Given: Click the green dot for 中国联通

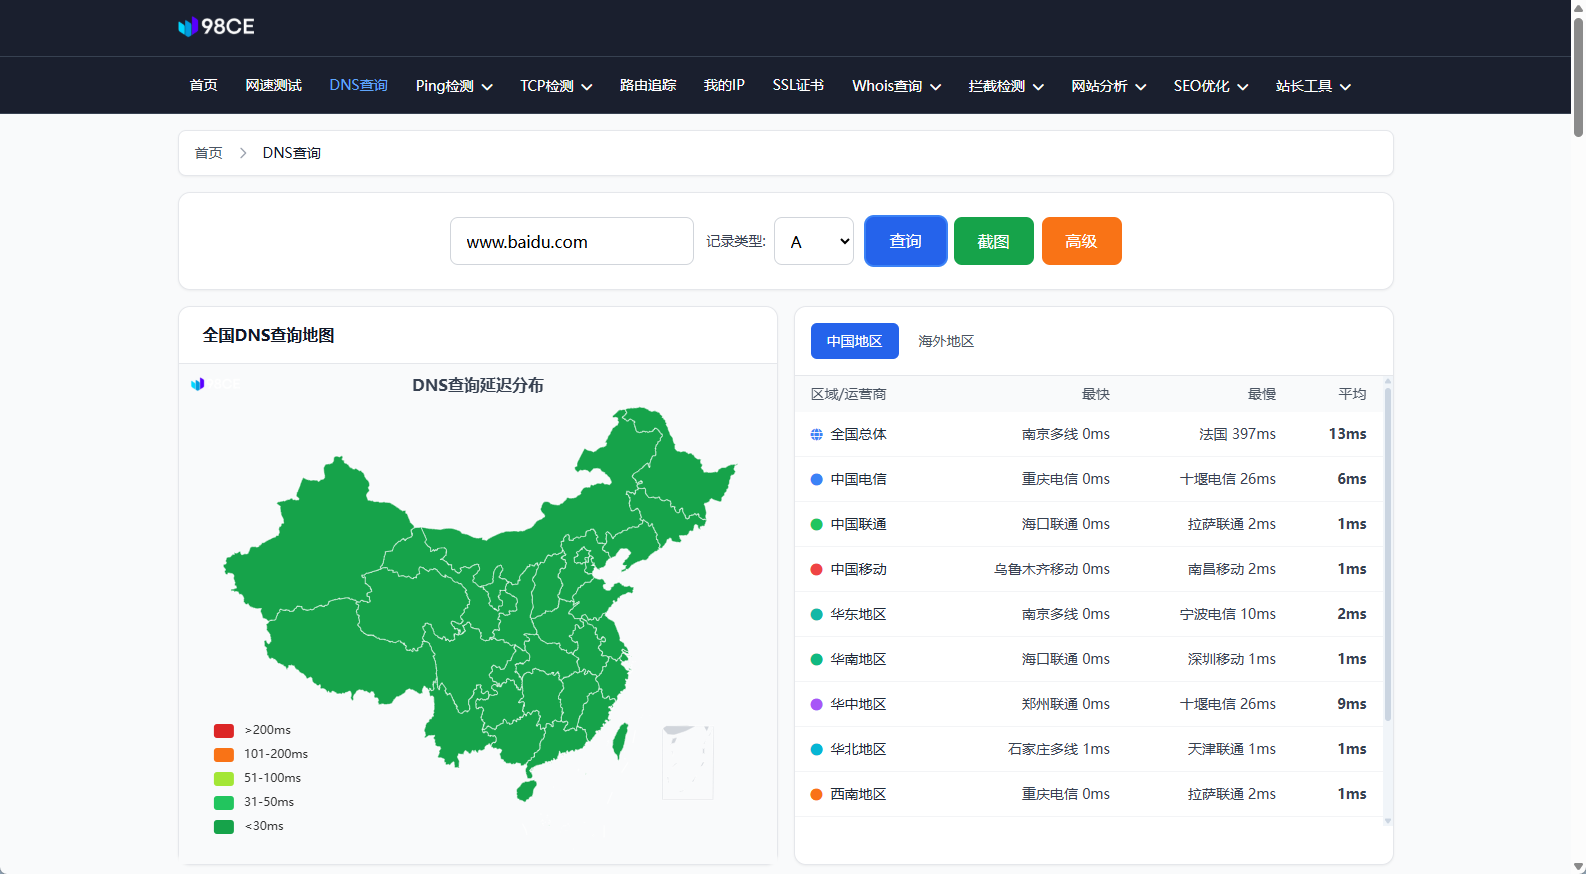Looking at the screenshot, I should [816, 524].
